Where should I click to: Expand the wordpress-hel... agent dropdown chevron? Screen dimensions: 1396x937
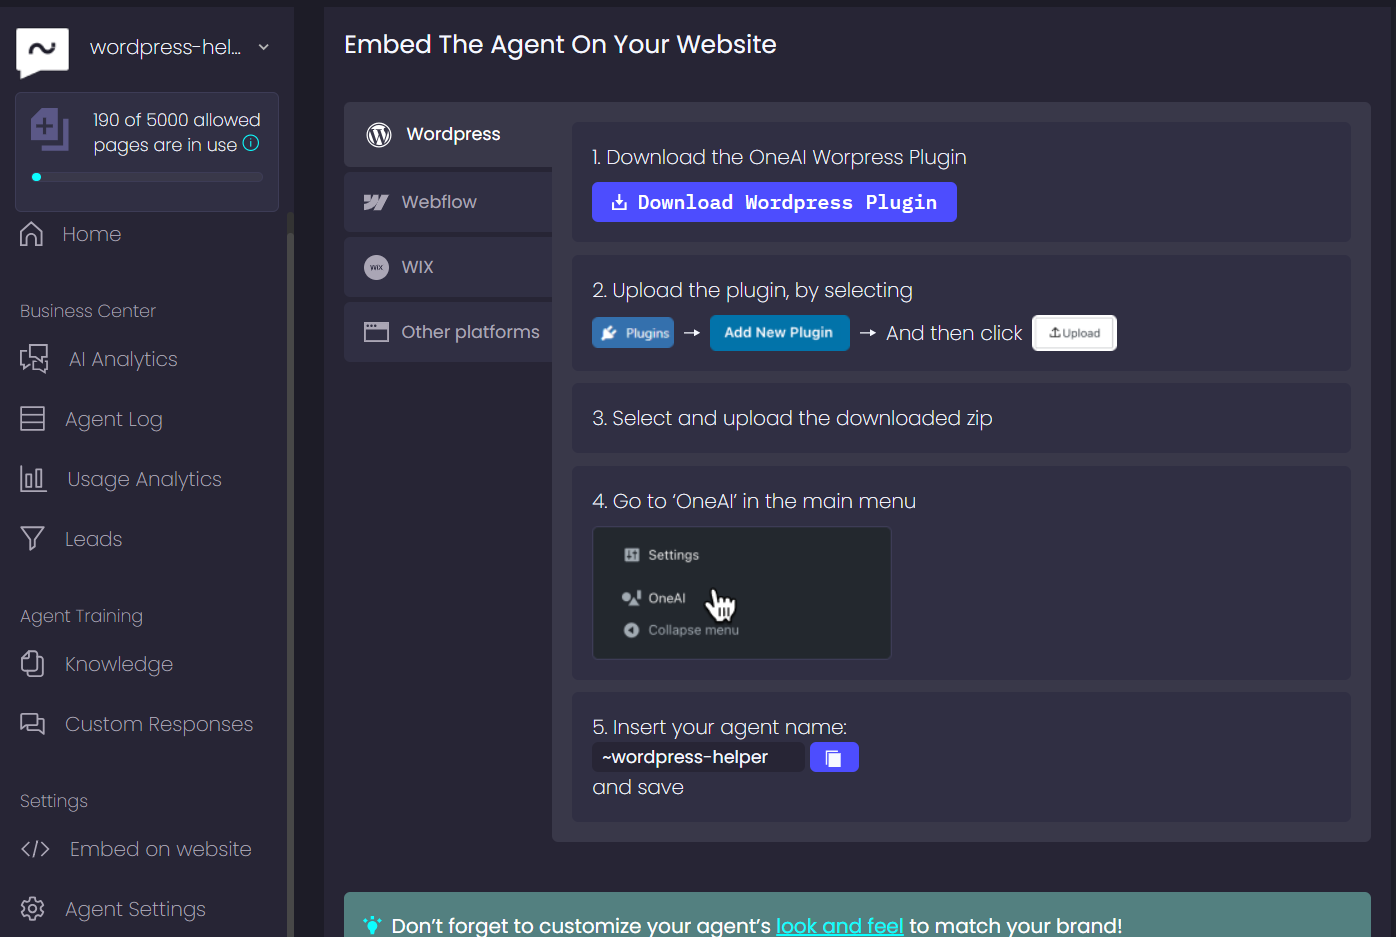point(263,47)
